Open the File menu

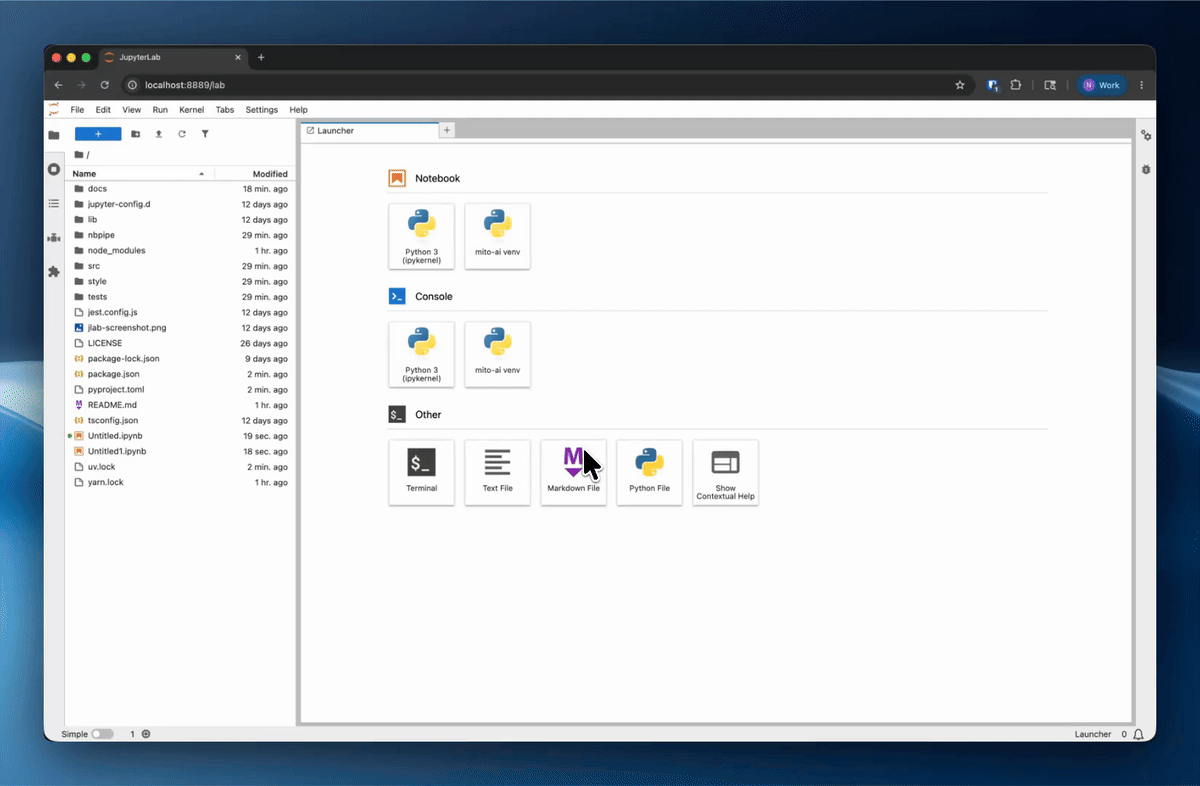tap(77, 110)
